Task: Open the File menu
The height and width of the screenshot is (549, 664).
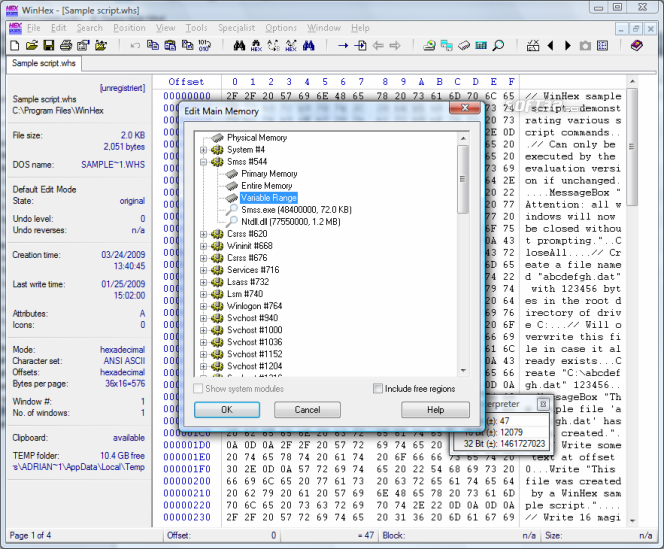Action: click(x=33, y=28)
